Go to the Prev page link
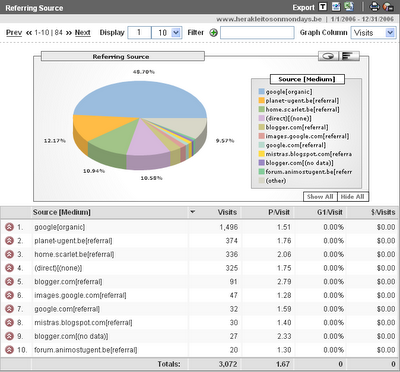The height and width of the screenshot is (372, 400). tap(14, 33)
